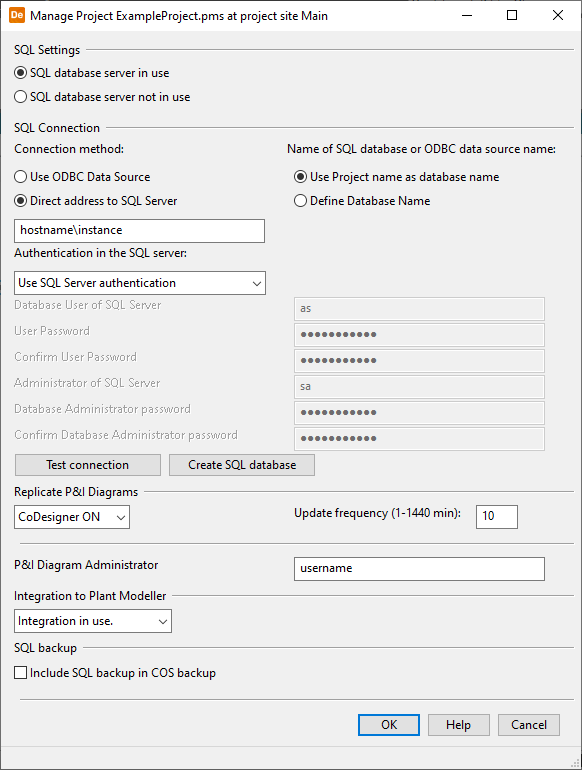The image size is (582, 770).
Task: Click the hostname\instance address field
Action: [x=139, y=231]
